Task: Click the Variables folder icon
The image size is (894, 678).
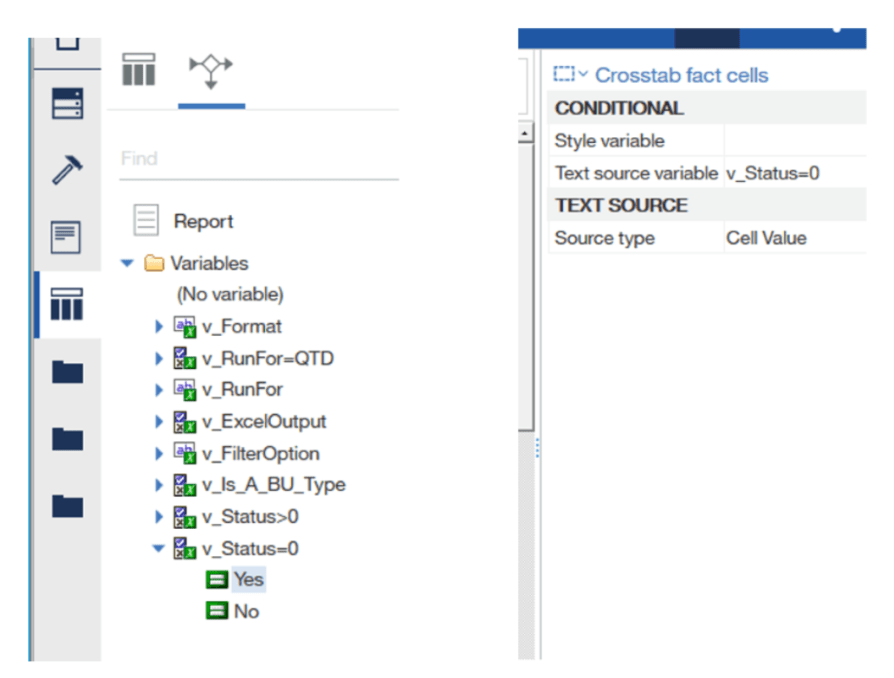Action: point(154,263)
